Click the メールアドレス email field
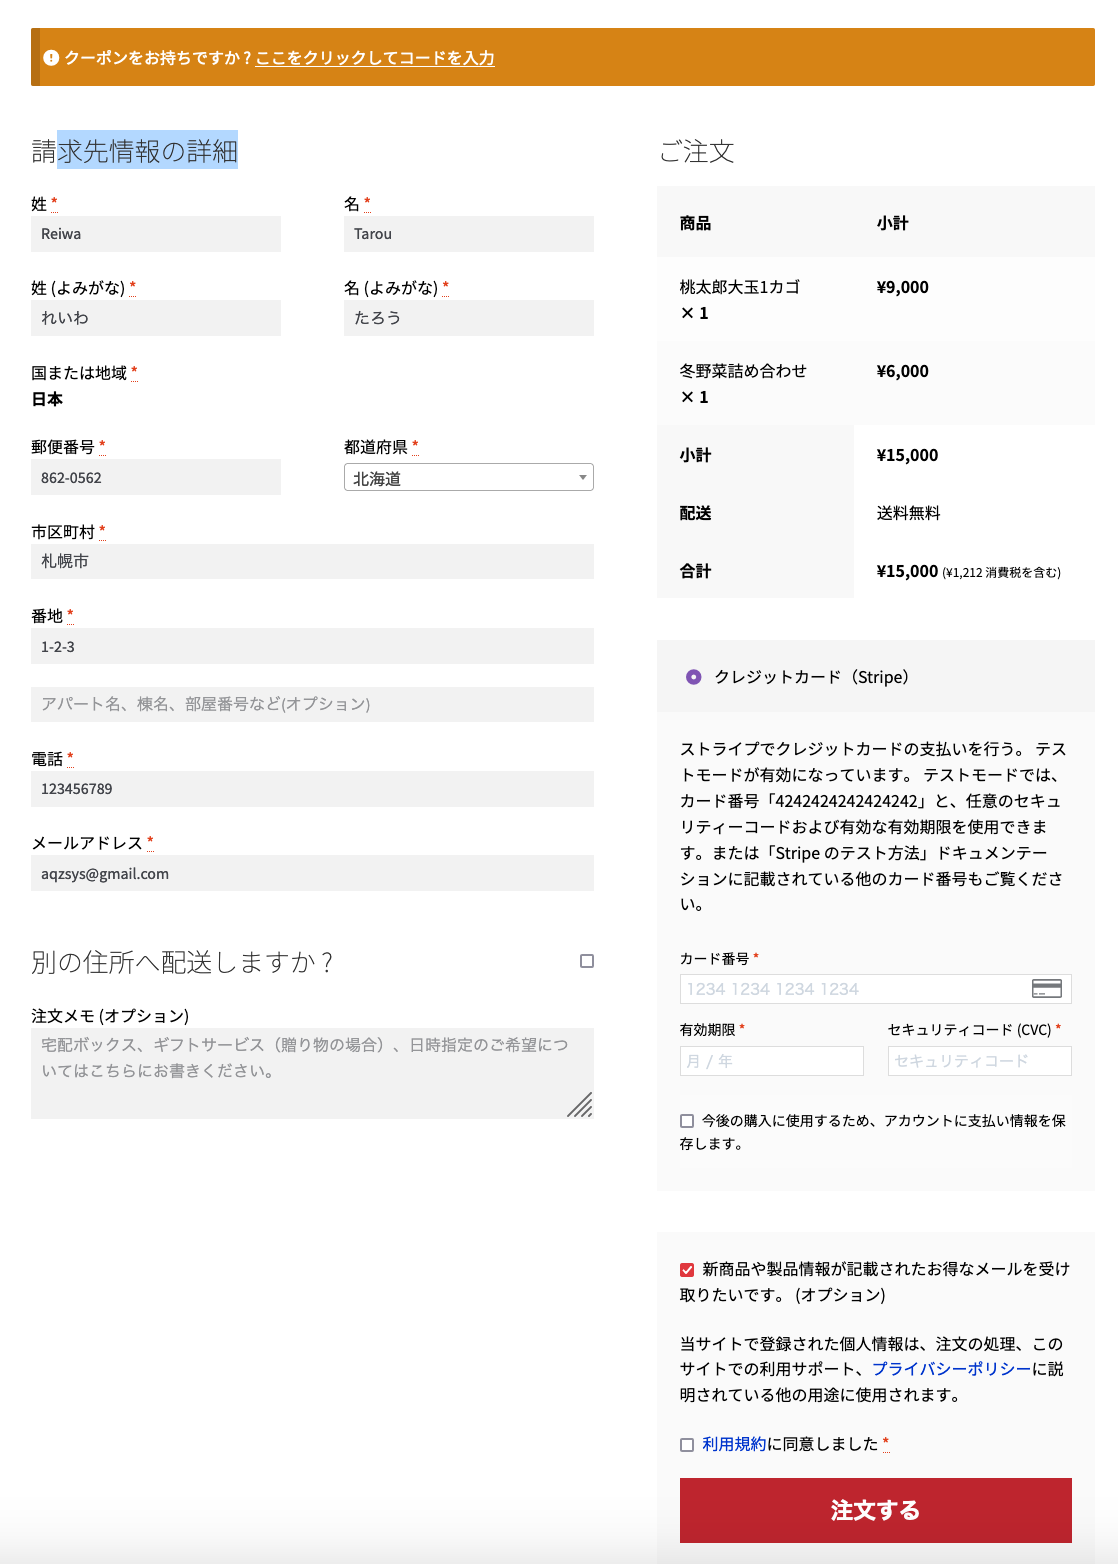The width and height of the screenshot is (1118, 1564). pos(312,873)
